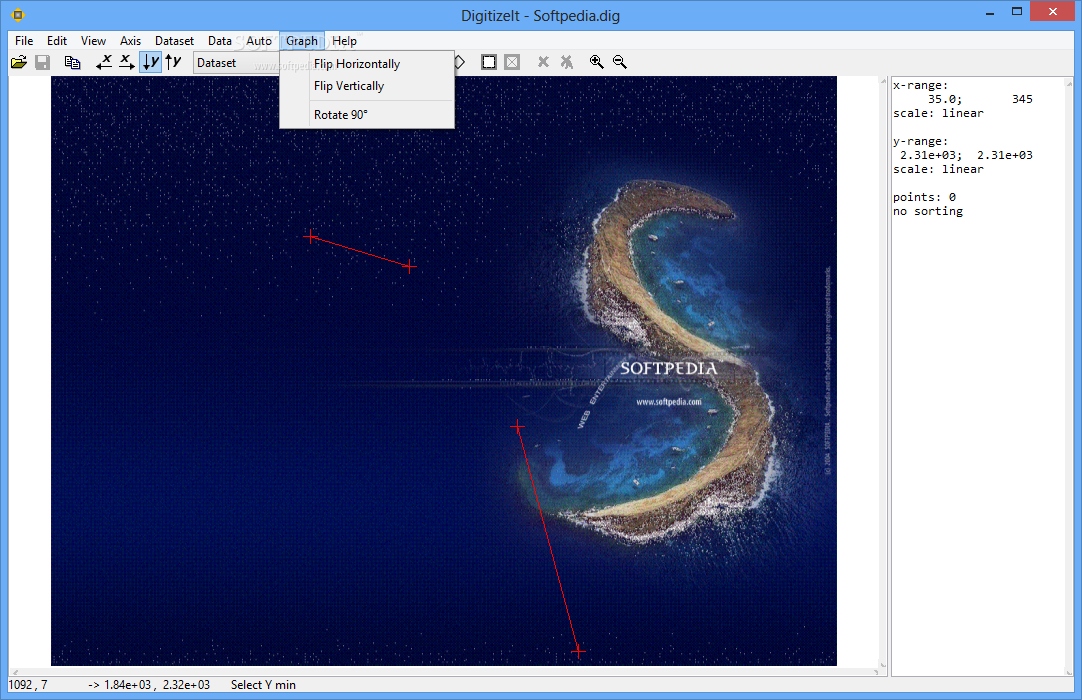Select the Y max axis tool
This screenshot has width=1082, height=700.
tap(173, 62)
